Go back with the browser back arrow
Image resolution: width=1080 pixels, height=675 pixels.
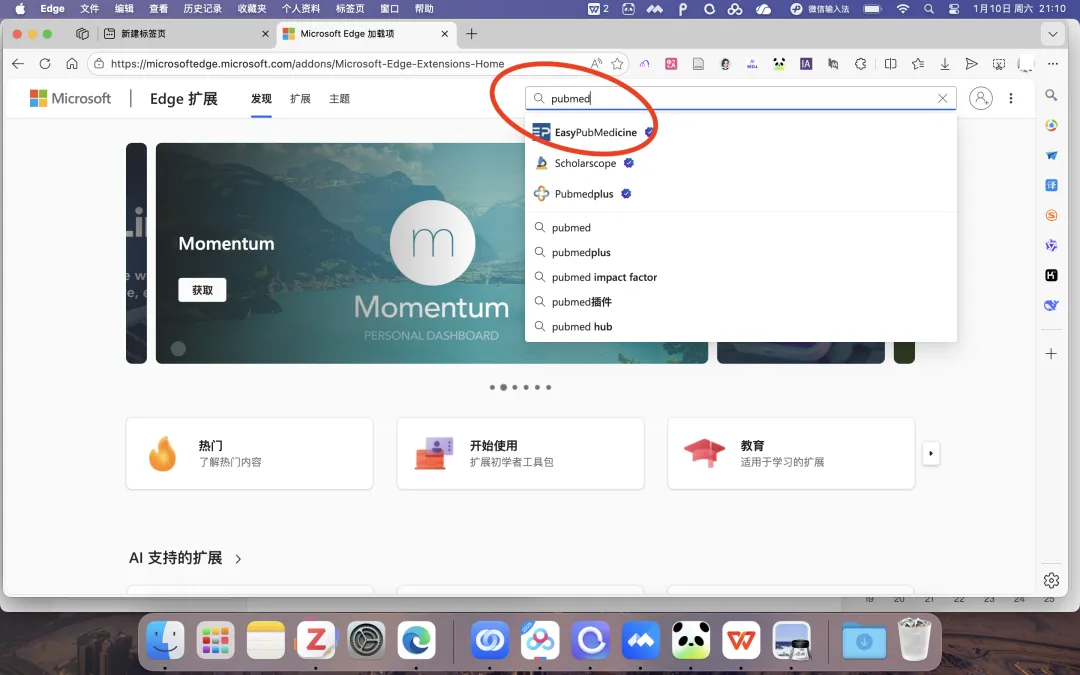click(x=18, y=63)
